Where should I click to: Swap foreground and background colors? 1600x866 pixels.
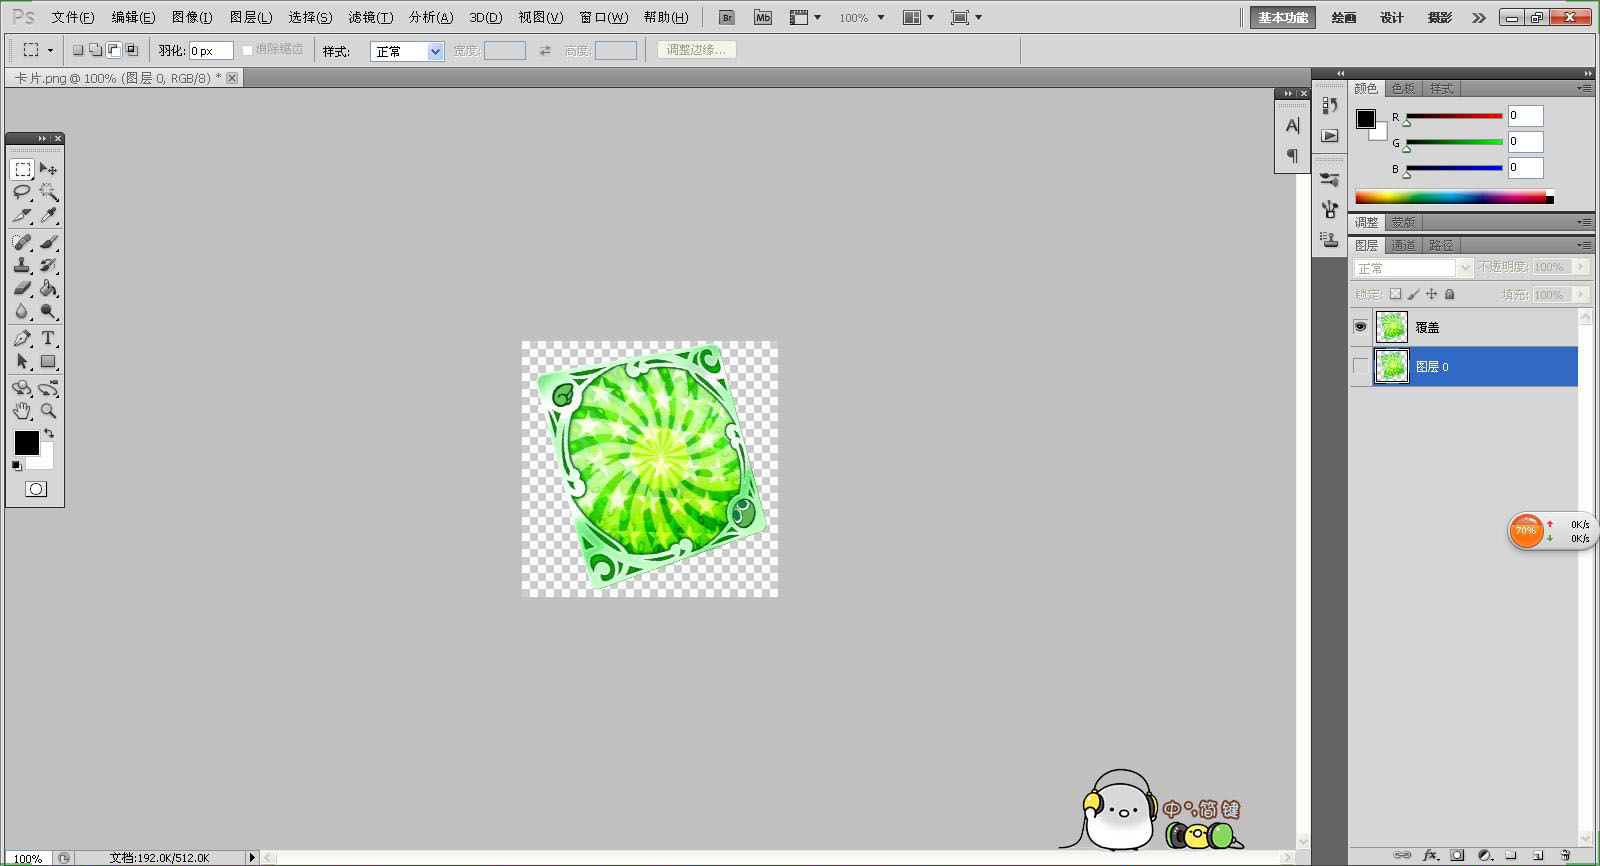point(49,433)
